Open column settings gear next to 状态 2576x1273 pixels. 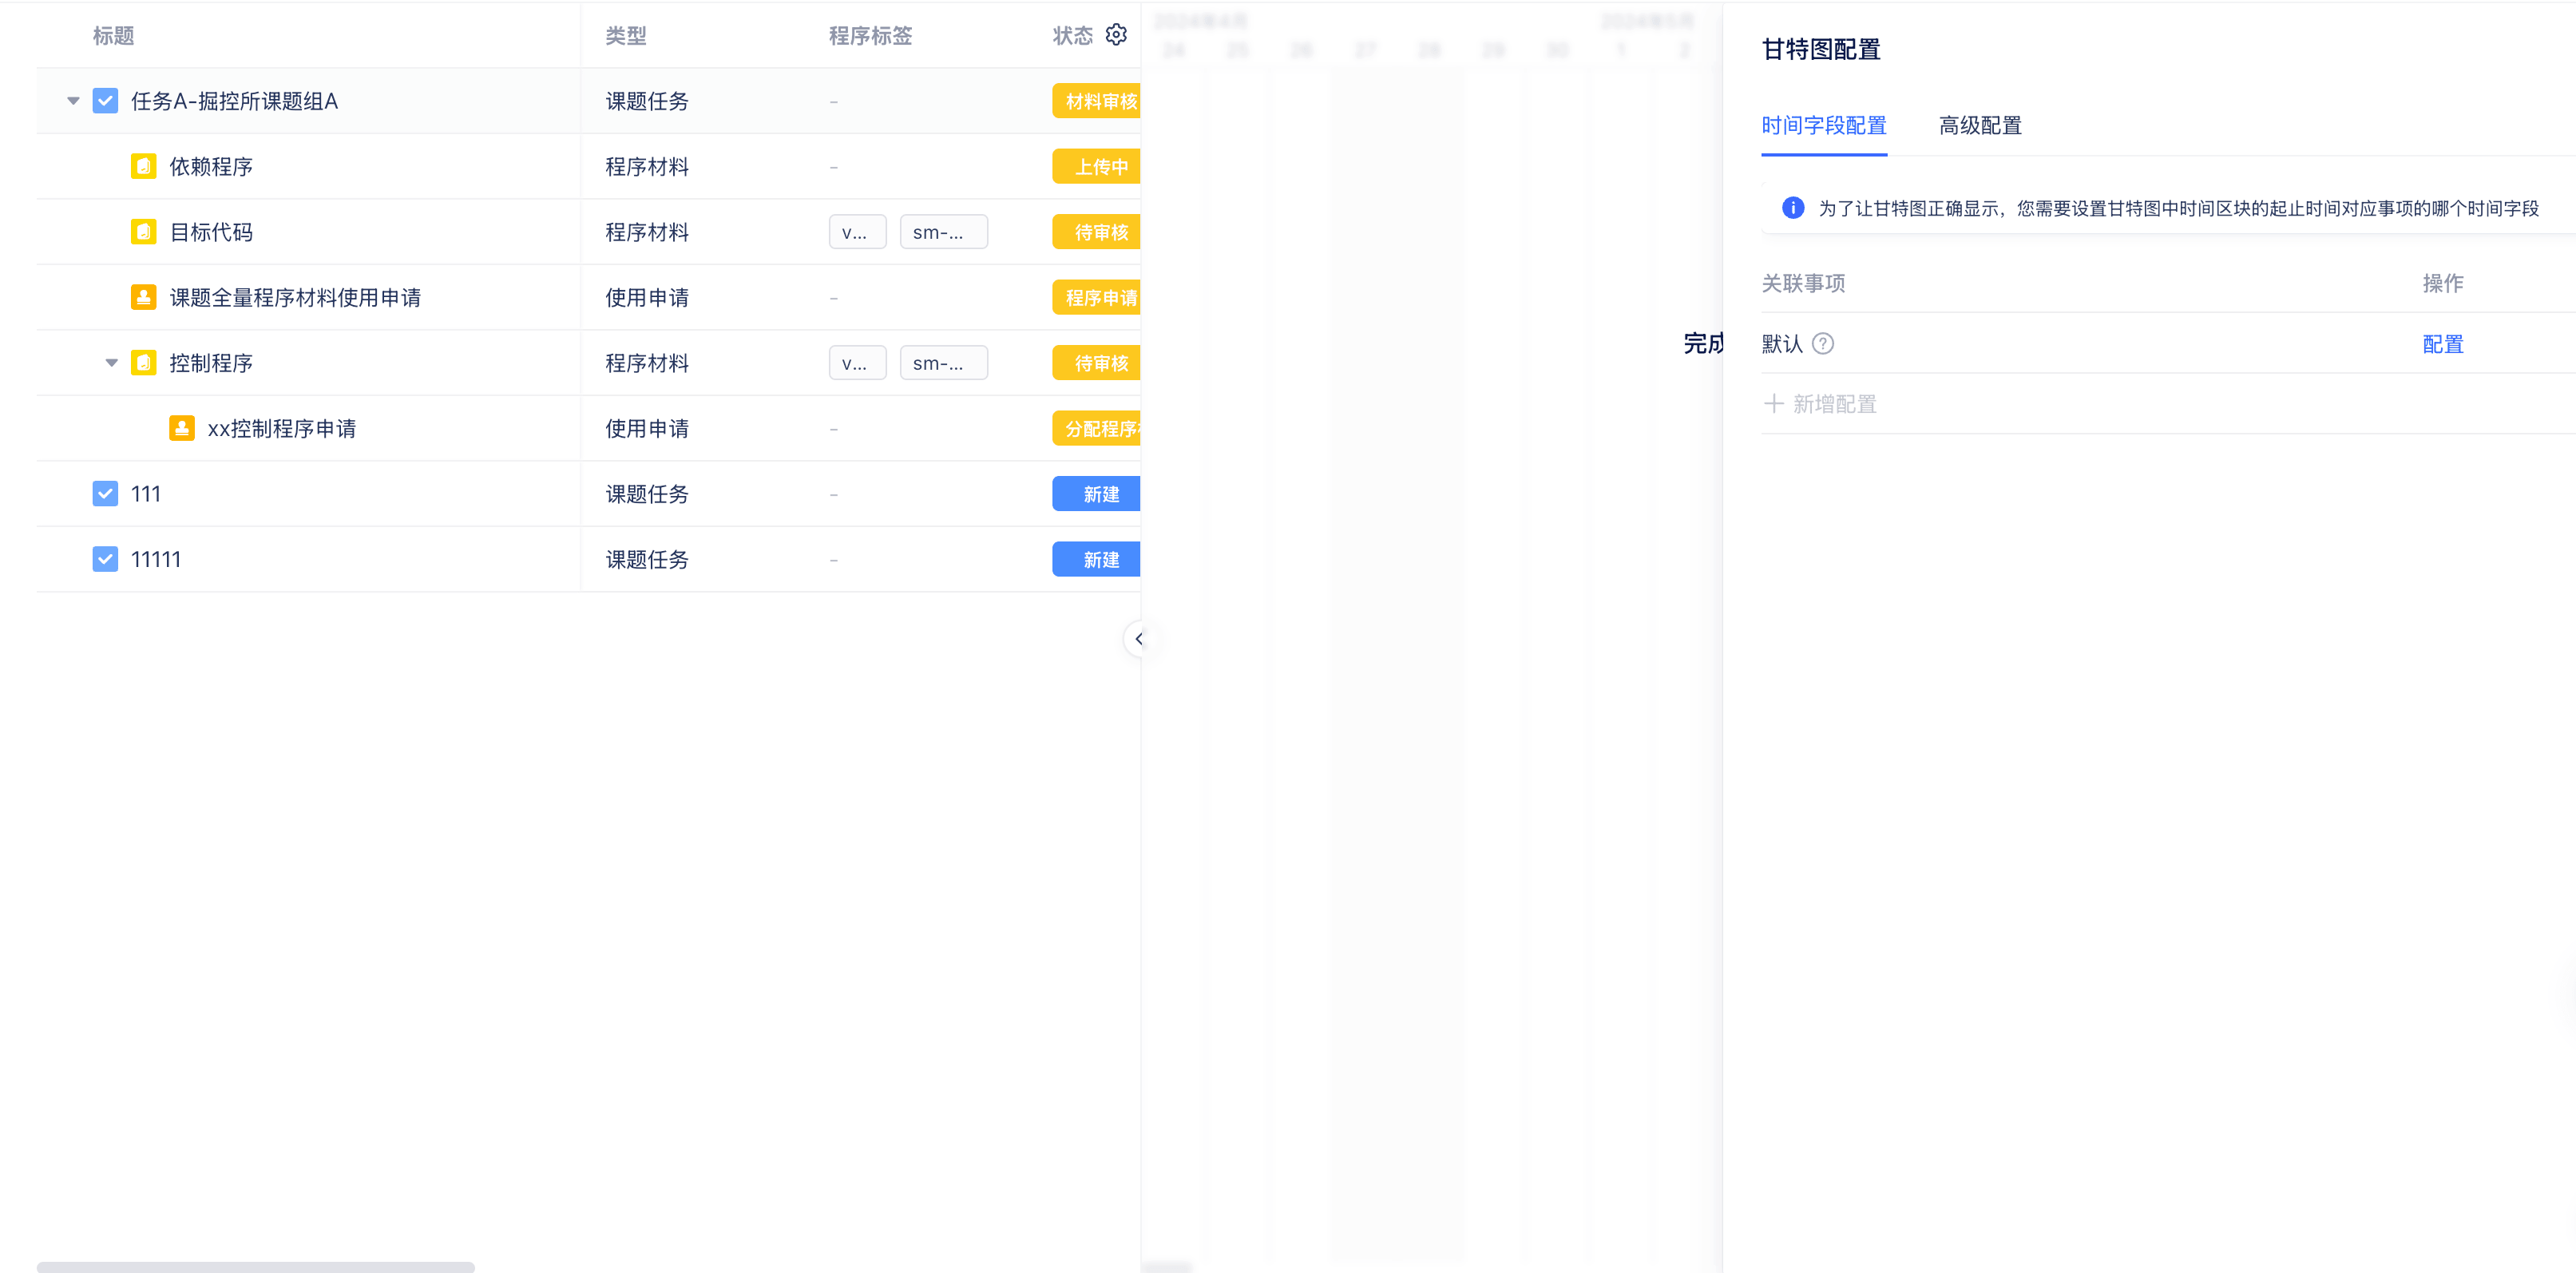[x=1116, y=35]
